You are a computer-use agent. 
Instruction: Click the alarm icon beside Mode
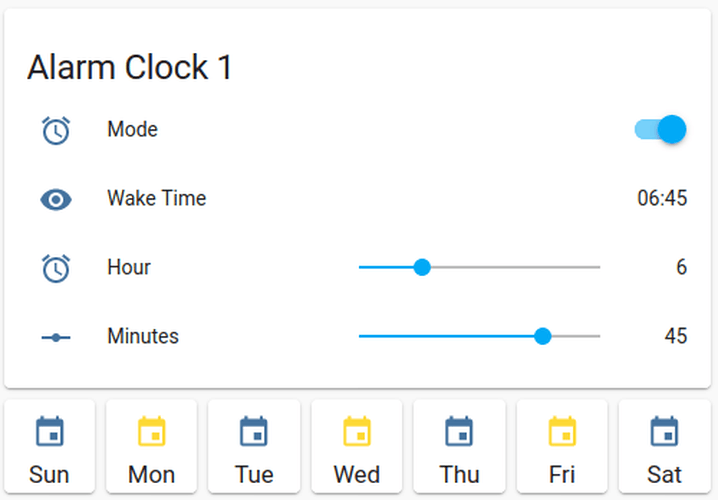(x=56, y=130)
